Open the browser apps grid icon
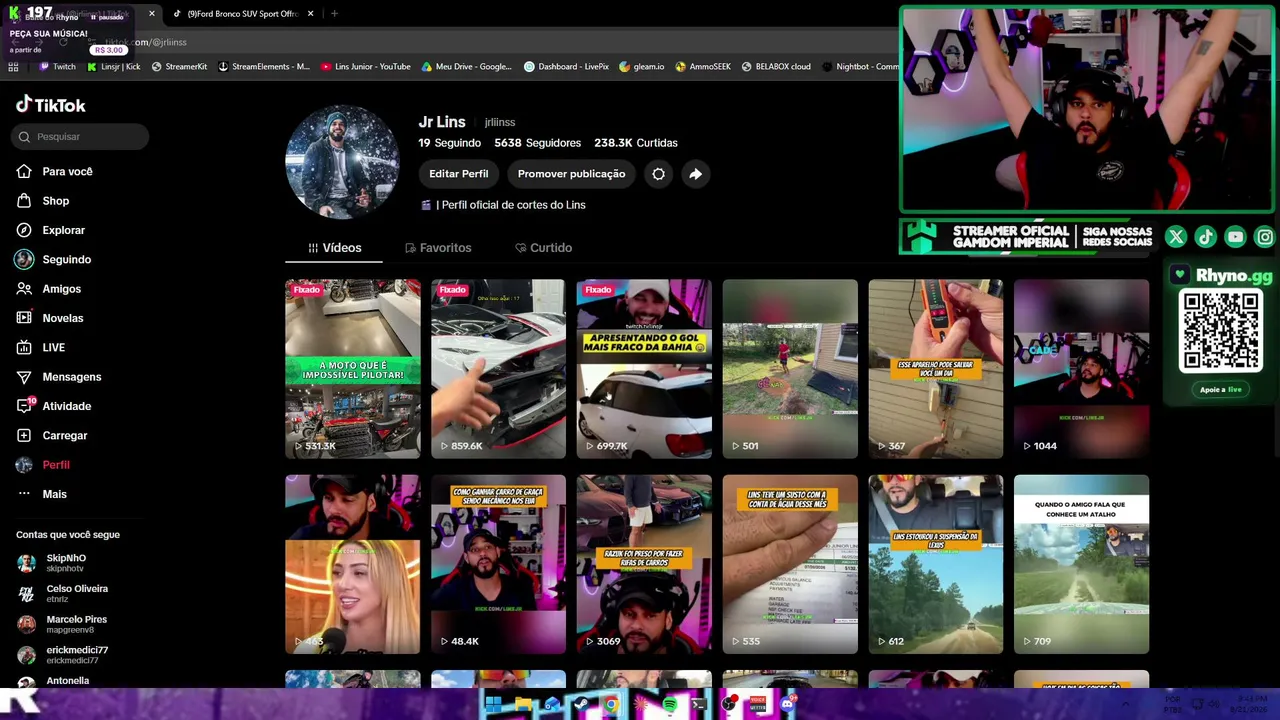The height and width of the screenshot is (720, 1280). click(x=13, y=67)
